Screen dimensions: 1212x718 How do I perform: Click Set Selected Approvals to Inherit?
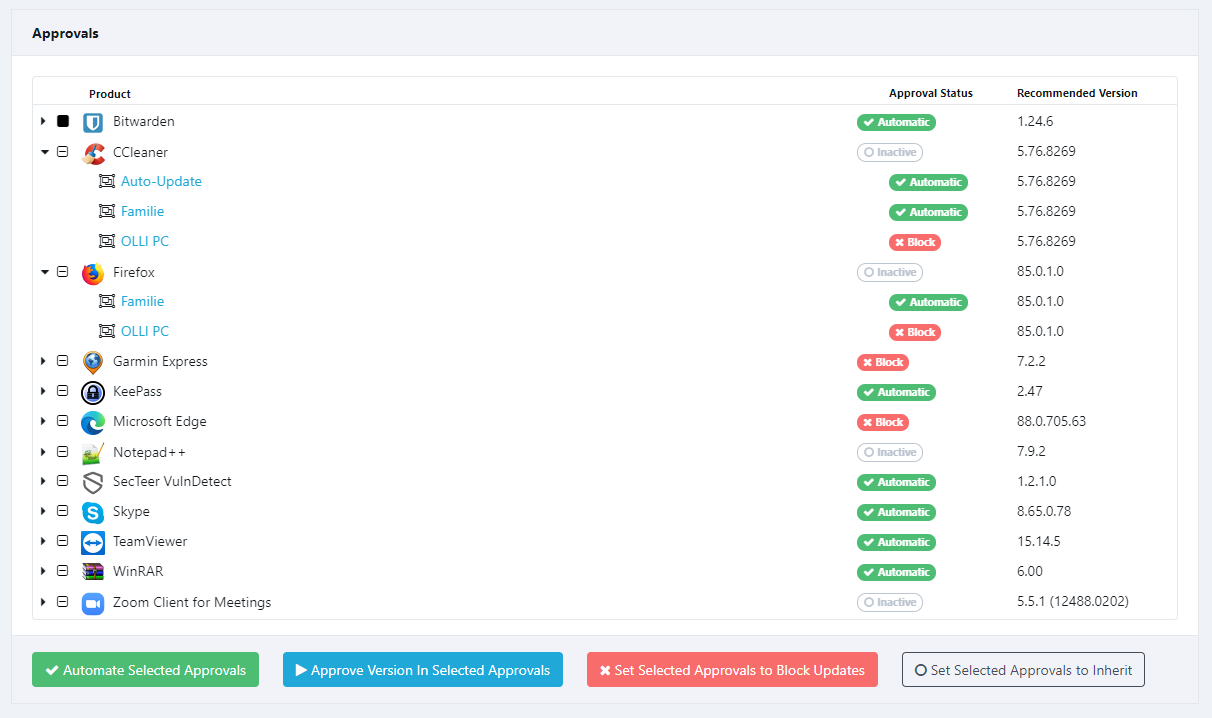coord(1023,670)
